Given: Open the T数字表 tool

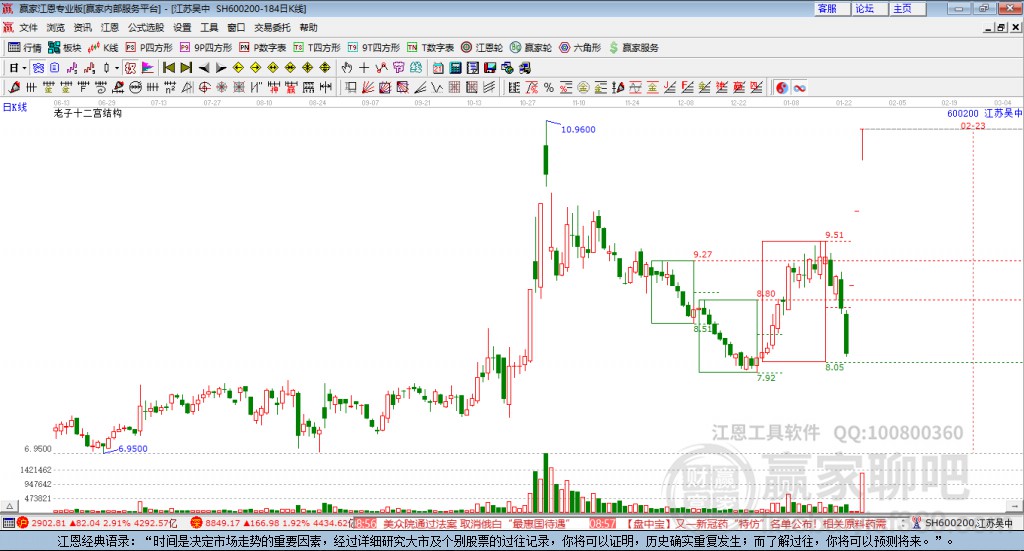Looking at the screenshot, I should click(430, 48).
